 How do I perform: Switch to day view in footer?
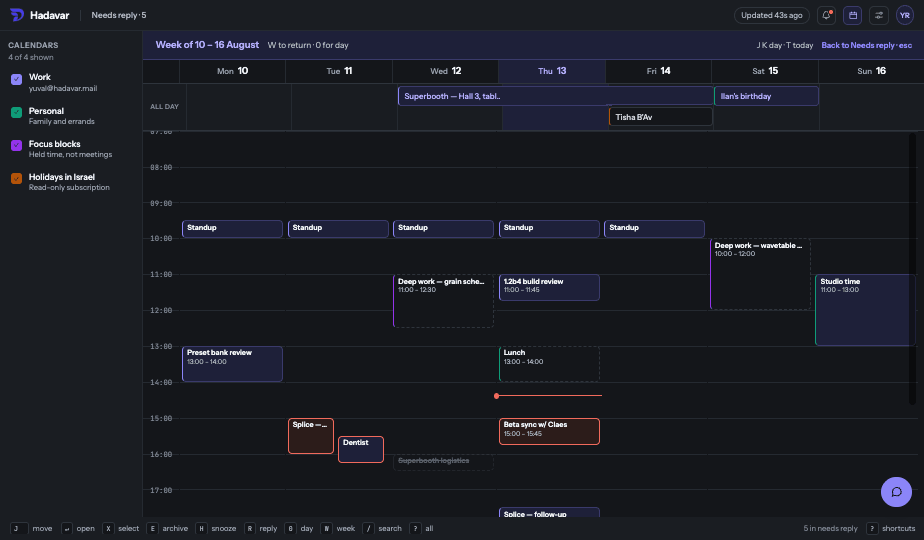[x=299, y=529]
